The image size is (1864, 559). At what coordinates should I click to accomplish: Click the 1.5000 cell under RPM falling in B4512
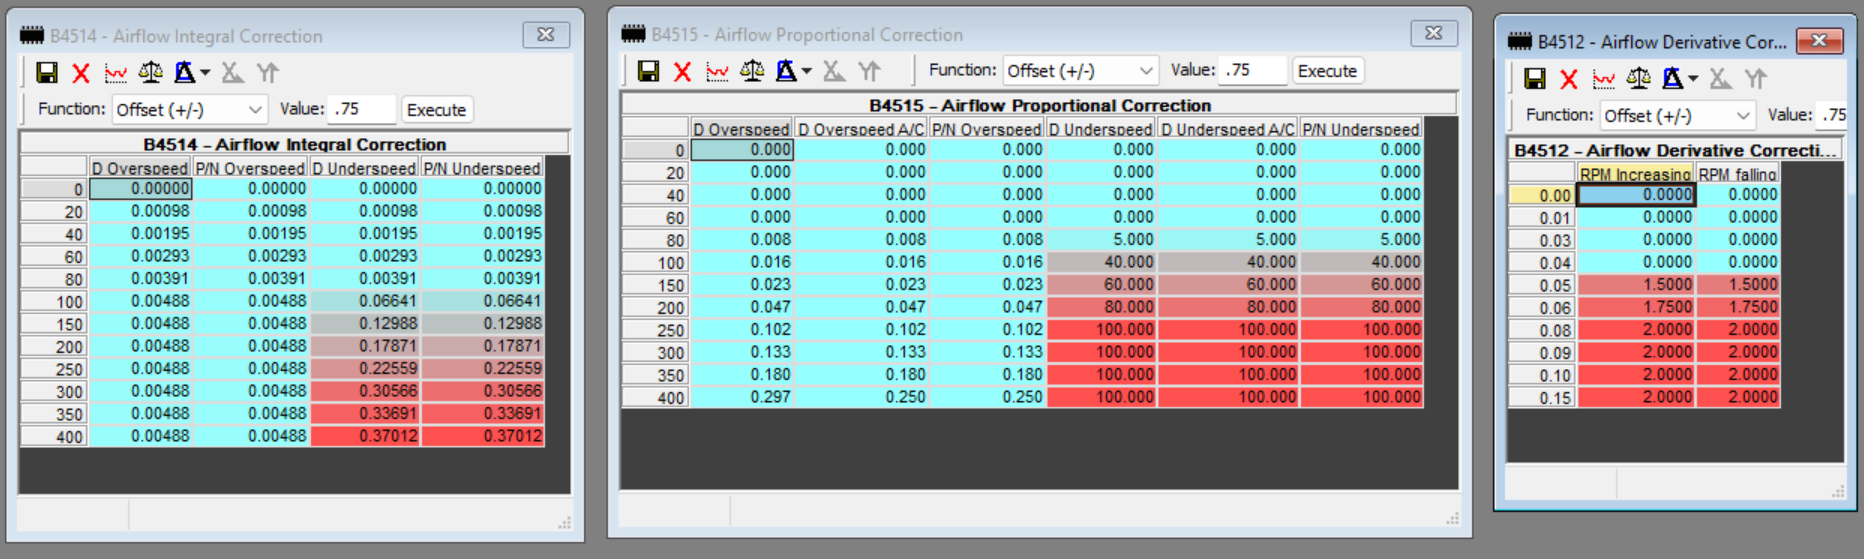(x=1738, y=284)
